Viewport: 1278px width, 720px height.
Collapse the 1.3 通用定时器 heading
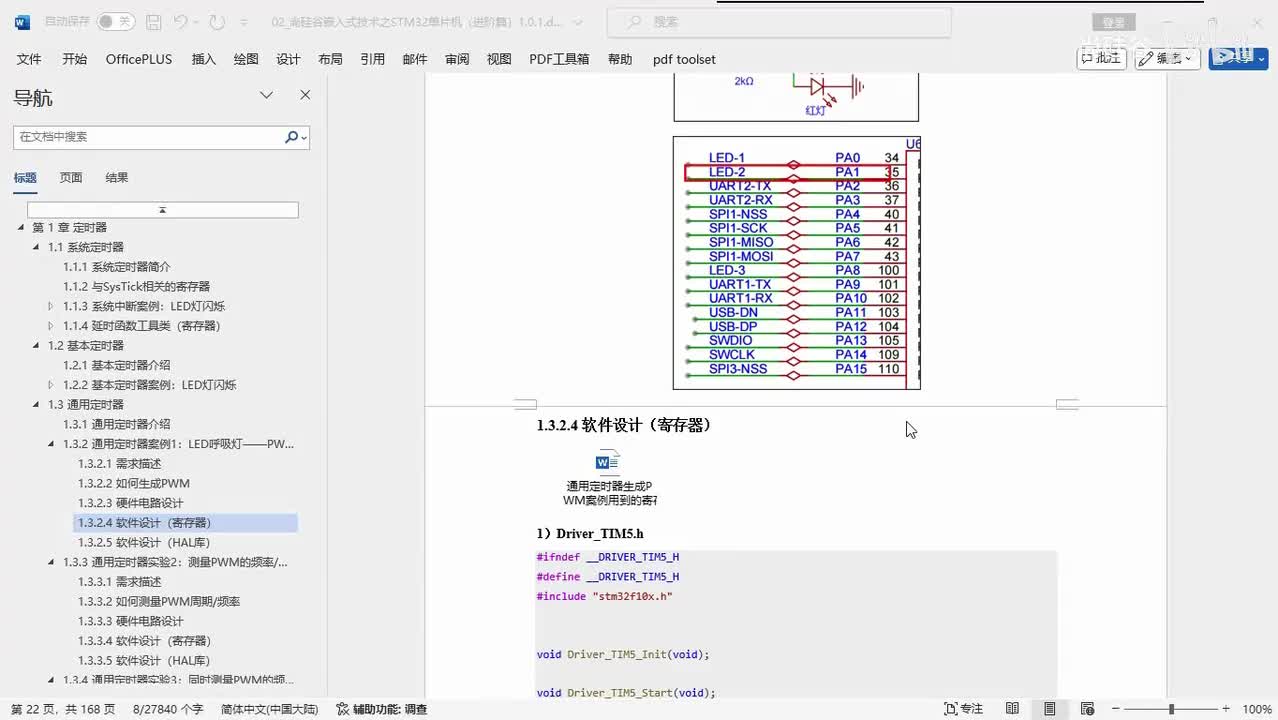click(37, 405)
